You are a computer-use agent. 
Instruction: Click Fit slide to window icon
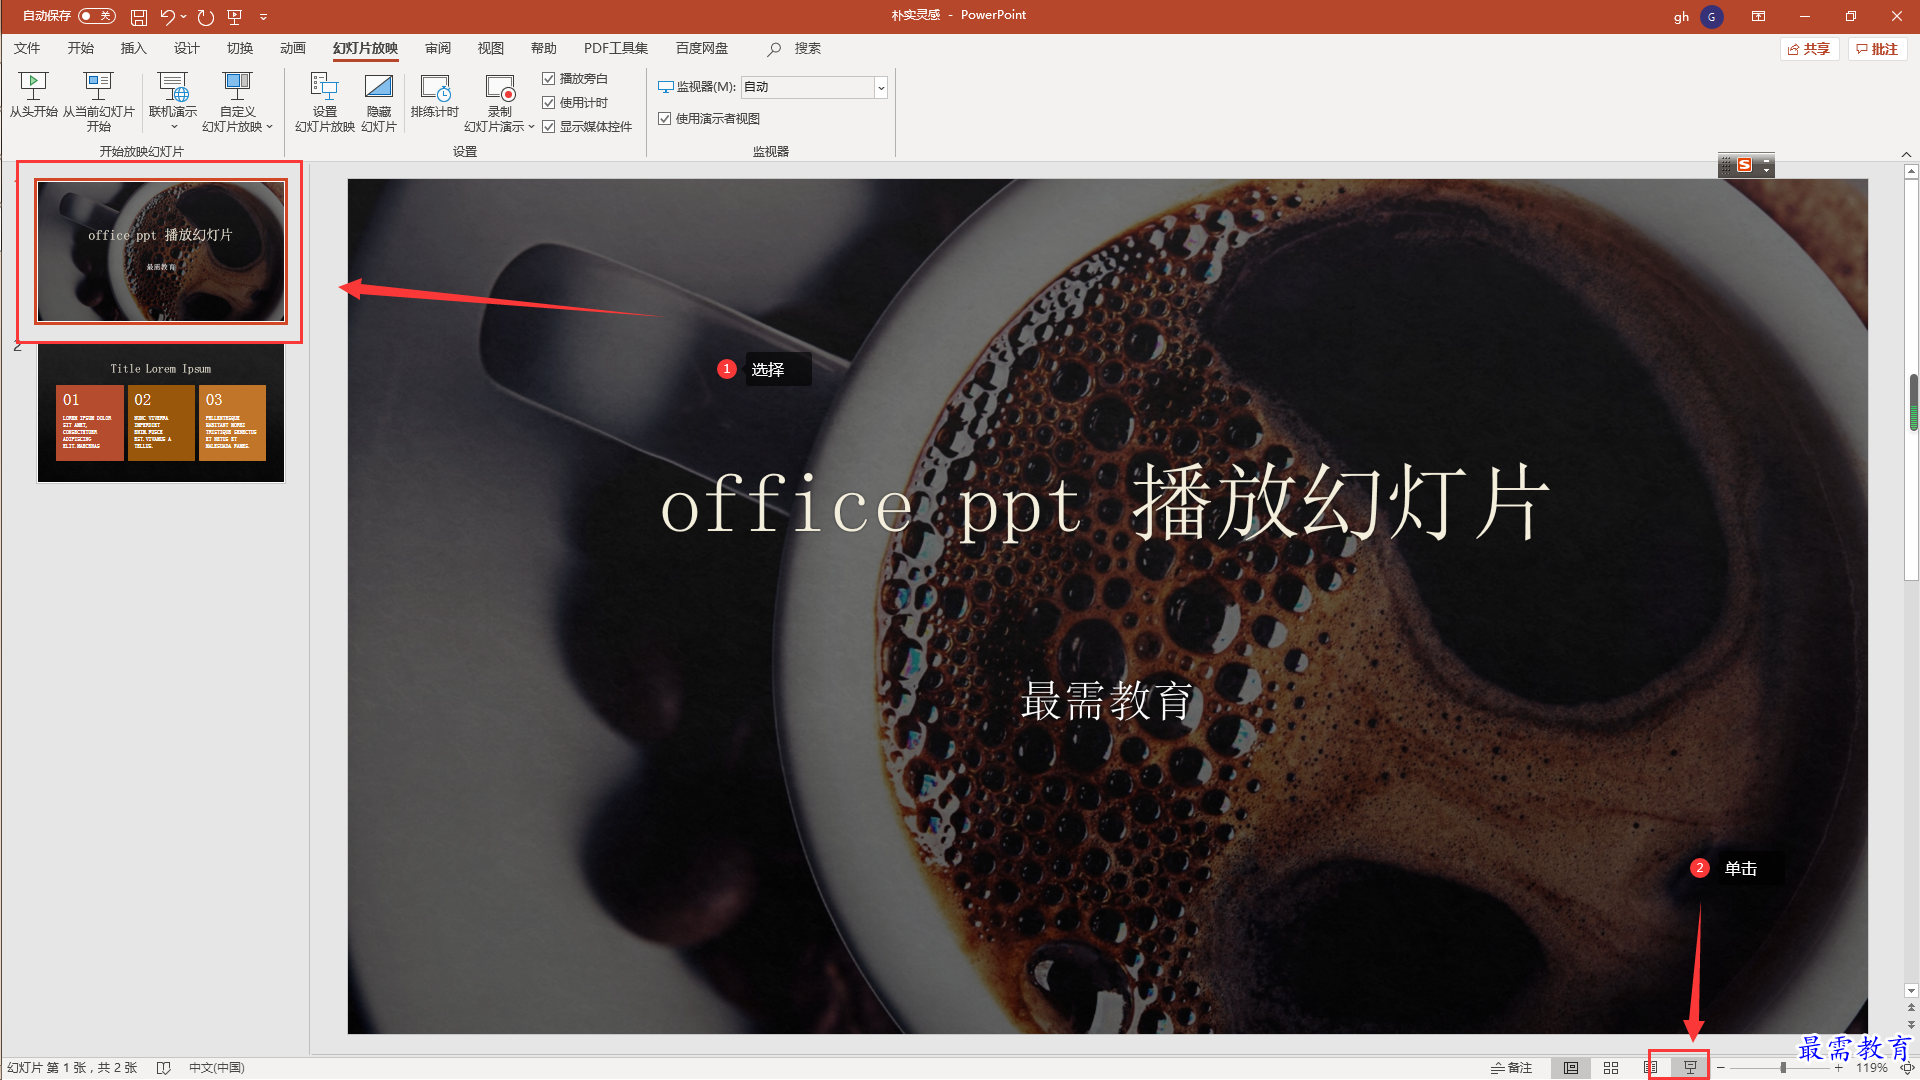click(1907, 1068)
